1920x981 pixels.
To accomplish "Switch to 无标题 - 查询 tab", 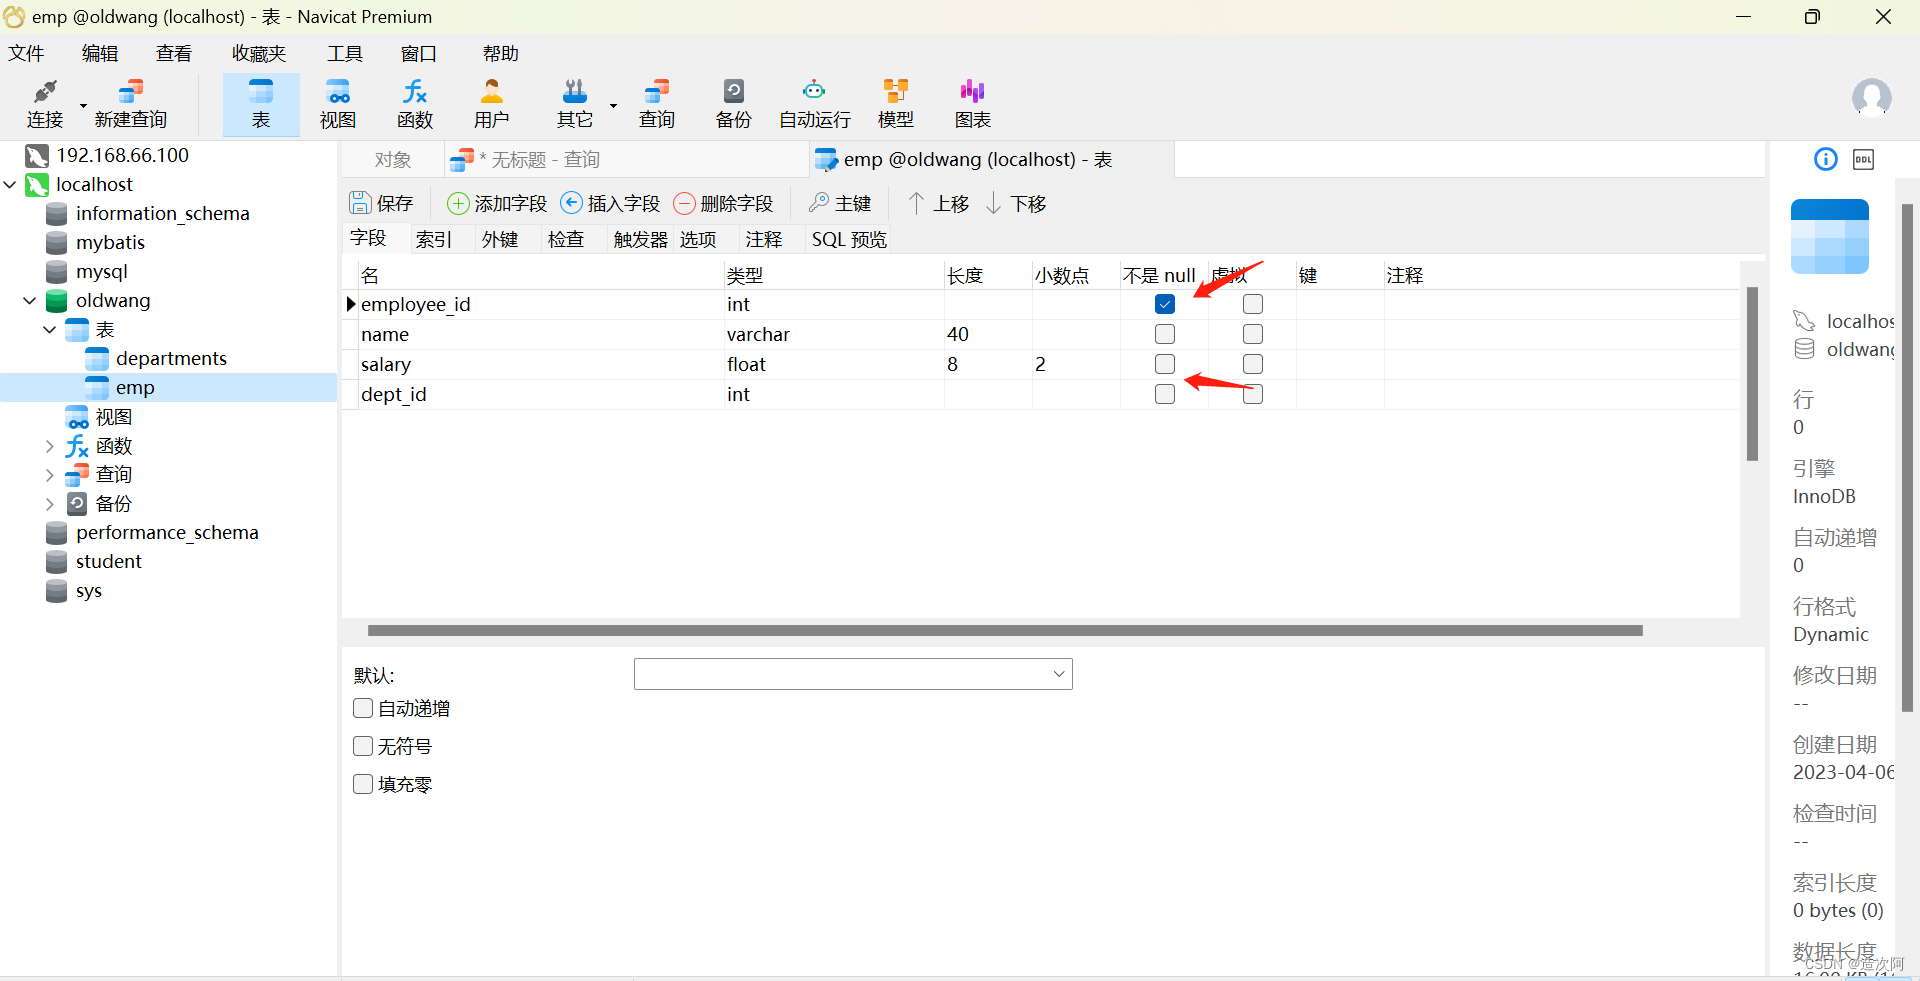I will (x=627, y=160).
